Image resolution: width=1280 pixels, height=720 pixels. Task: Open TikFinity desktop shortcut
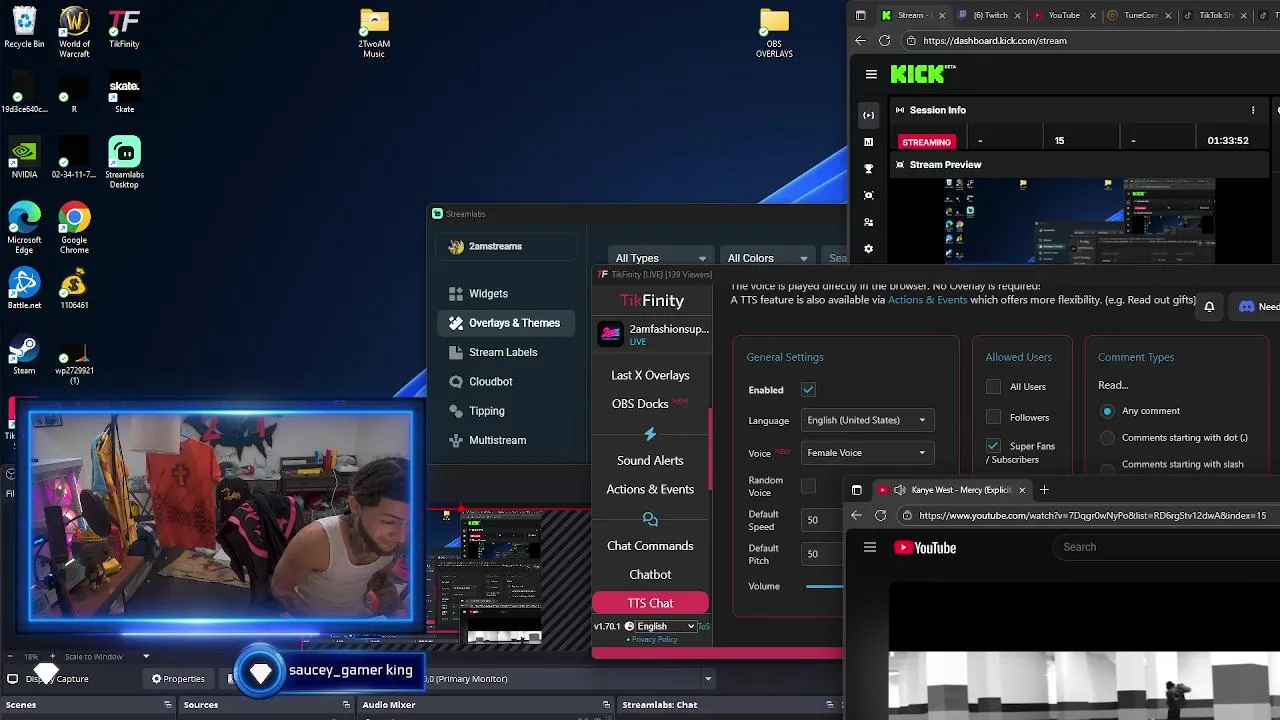click(124, 28)
